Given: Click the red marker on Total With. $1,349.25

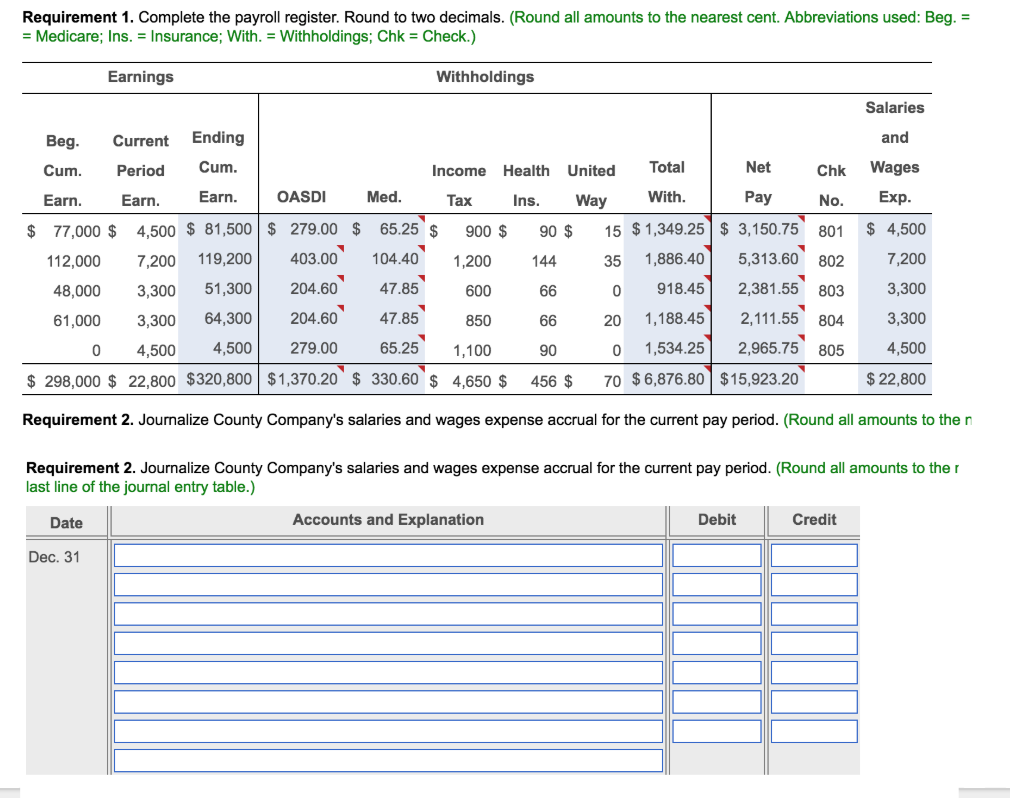Looking at the screenshot, I should (705, 220).
